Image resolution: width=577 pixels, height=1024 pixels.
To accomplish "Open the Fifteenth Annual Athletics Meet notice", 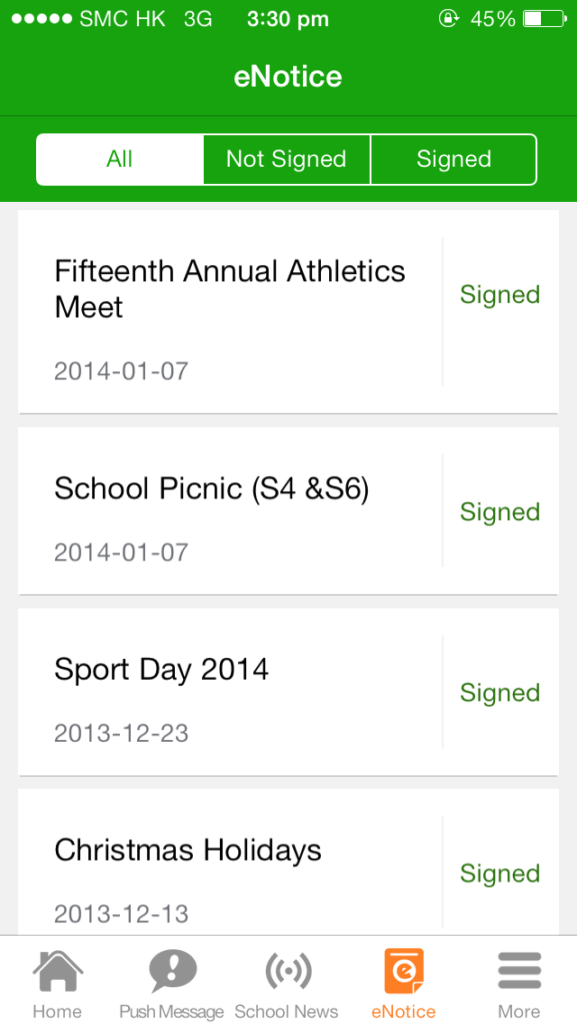I will coord(229,290).
